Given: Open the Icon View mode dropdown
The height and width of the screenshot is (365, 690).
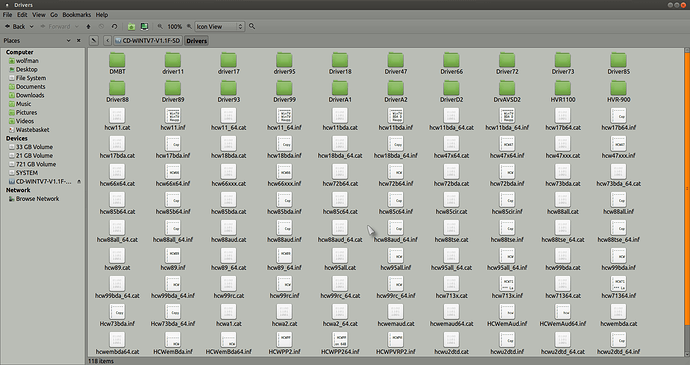Looking at the screenshot, I should pos(219,26).
